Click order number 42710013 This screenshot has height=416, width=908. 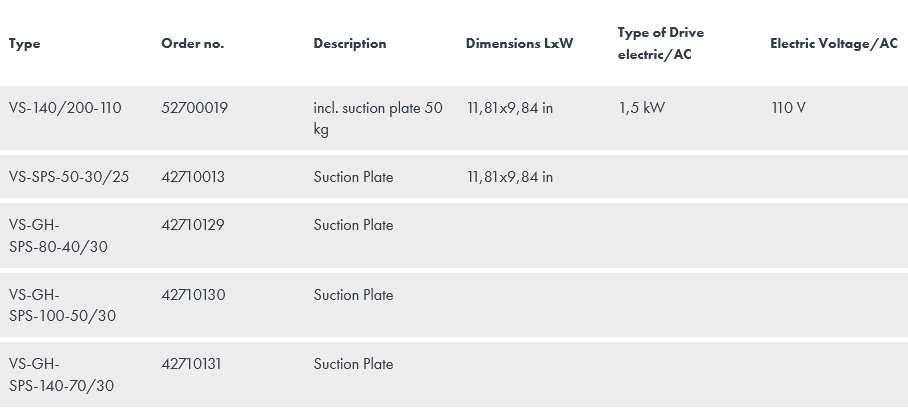point(193,177)
